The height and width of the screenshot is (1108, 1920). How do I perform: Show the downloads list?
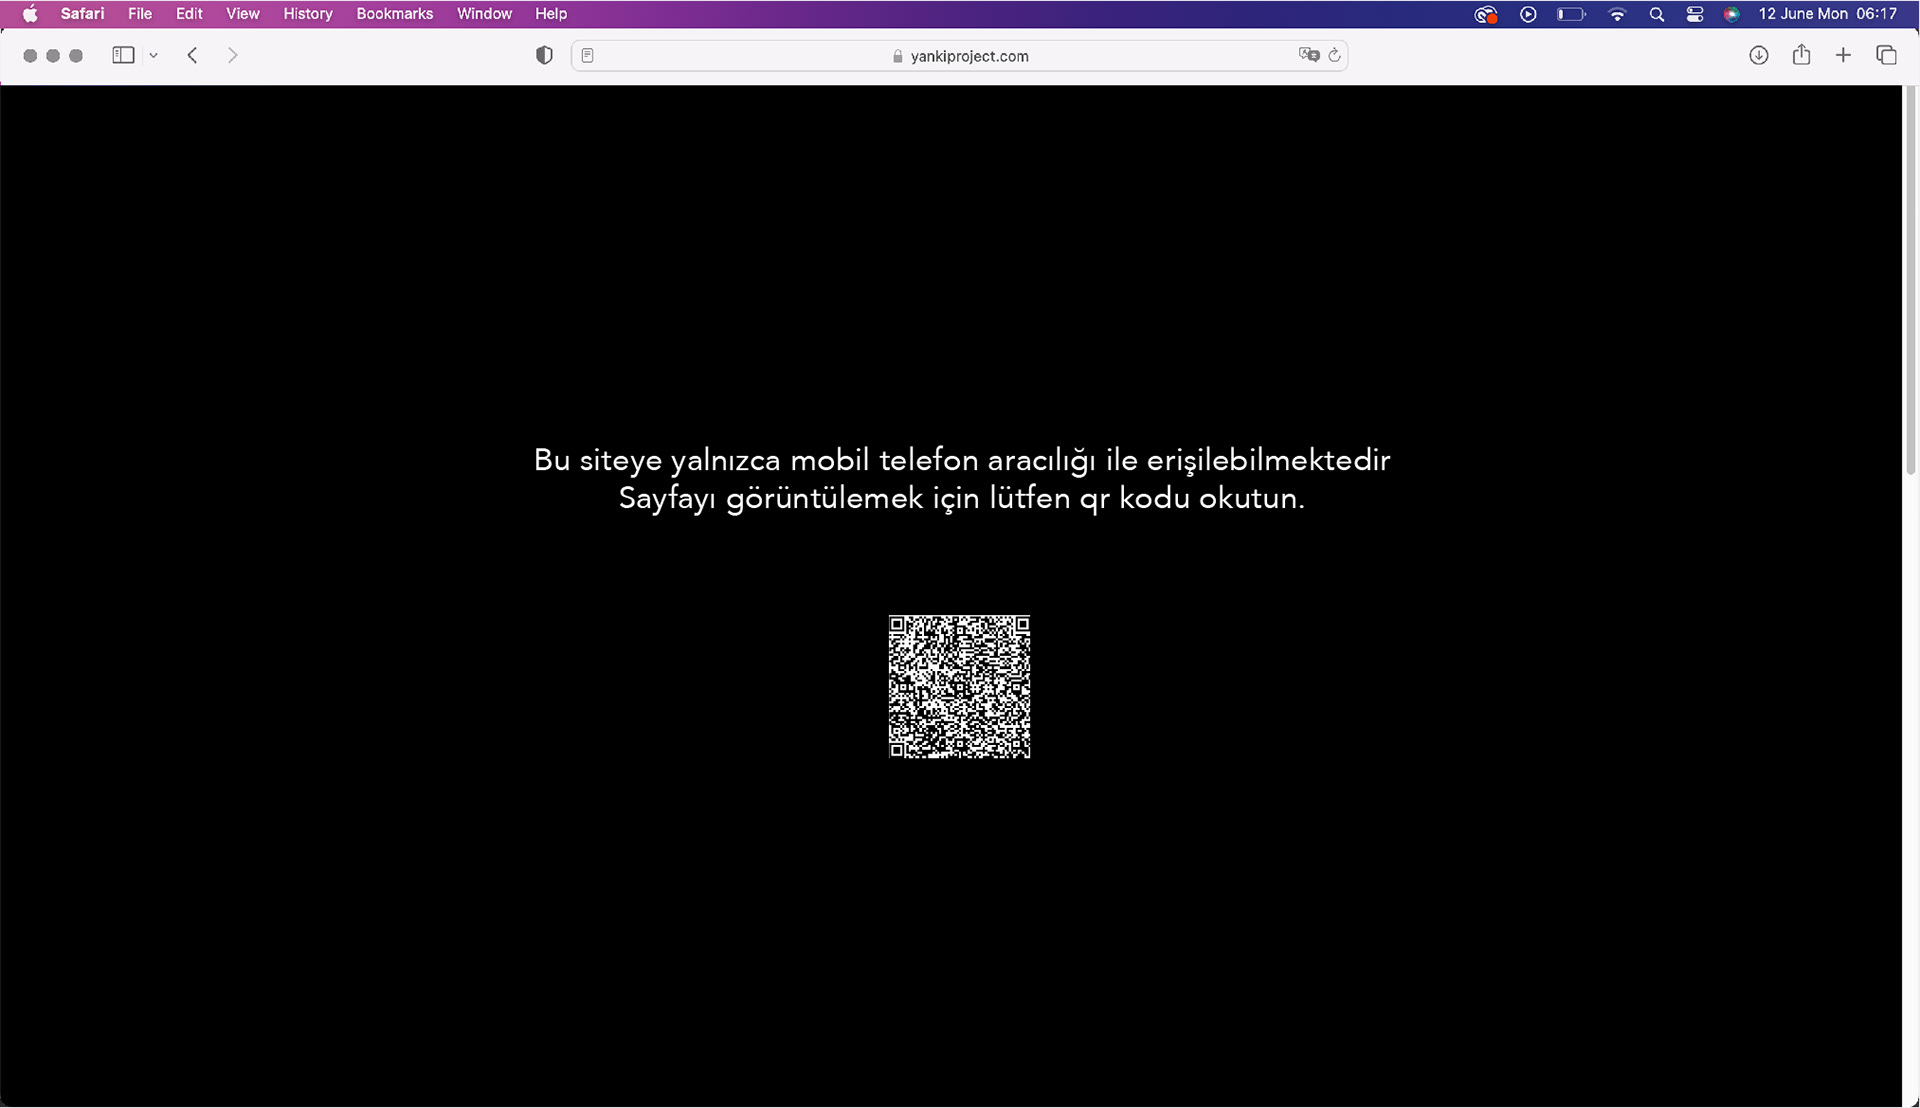point(1759,56)
